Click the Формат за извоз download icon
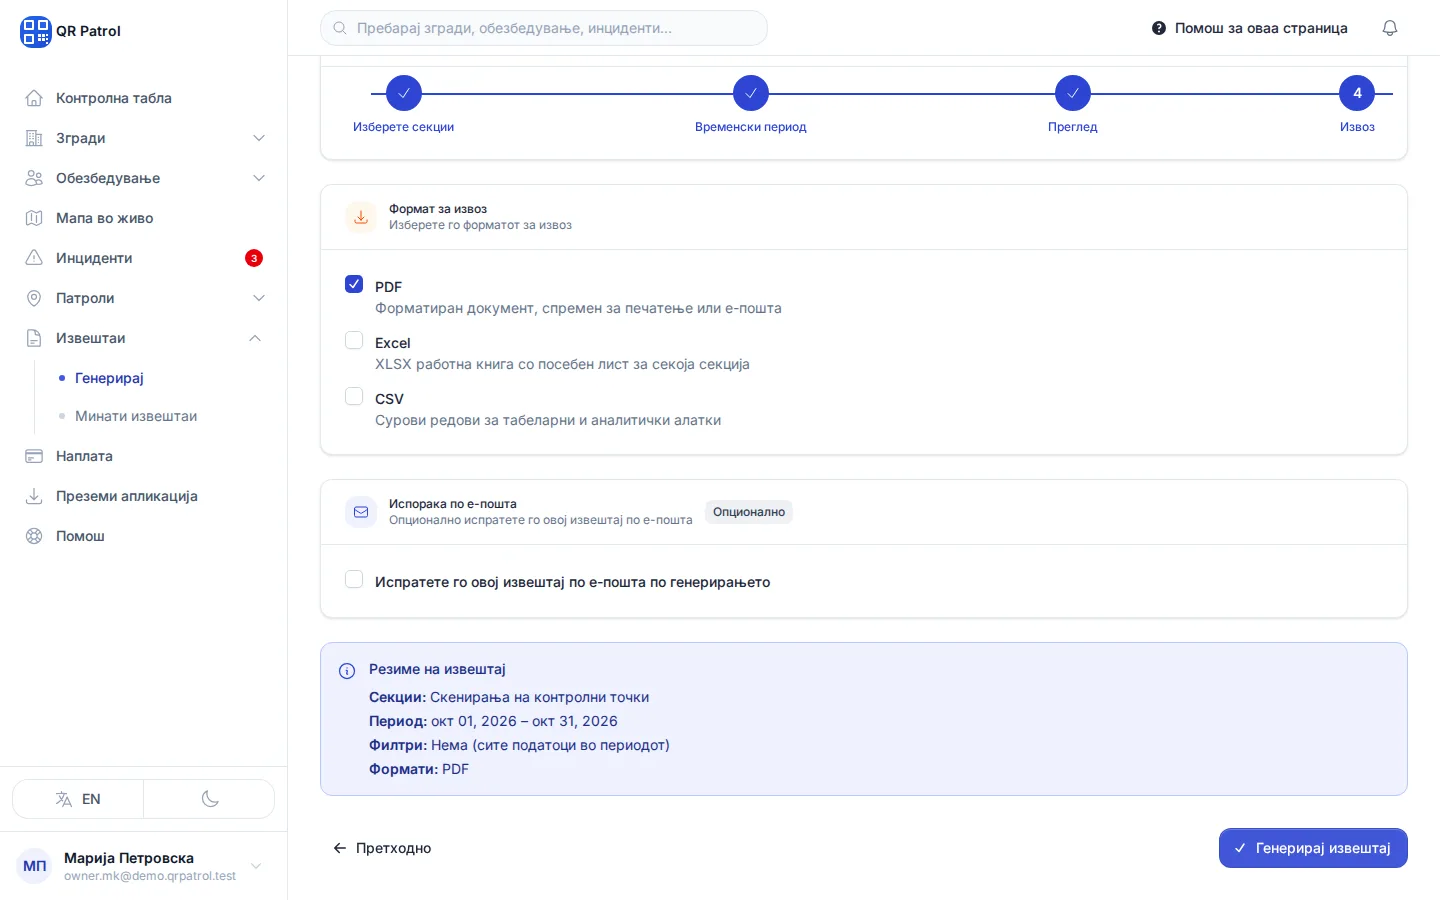1440x900 pixels. [x=361, y=217]
